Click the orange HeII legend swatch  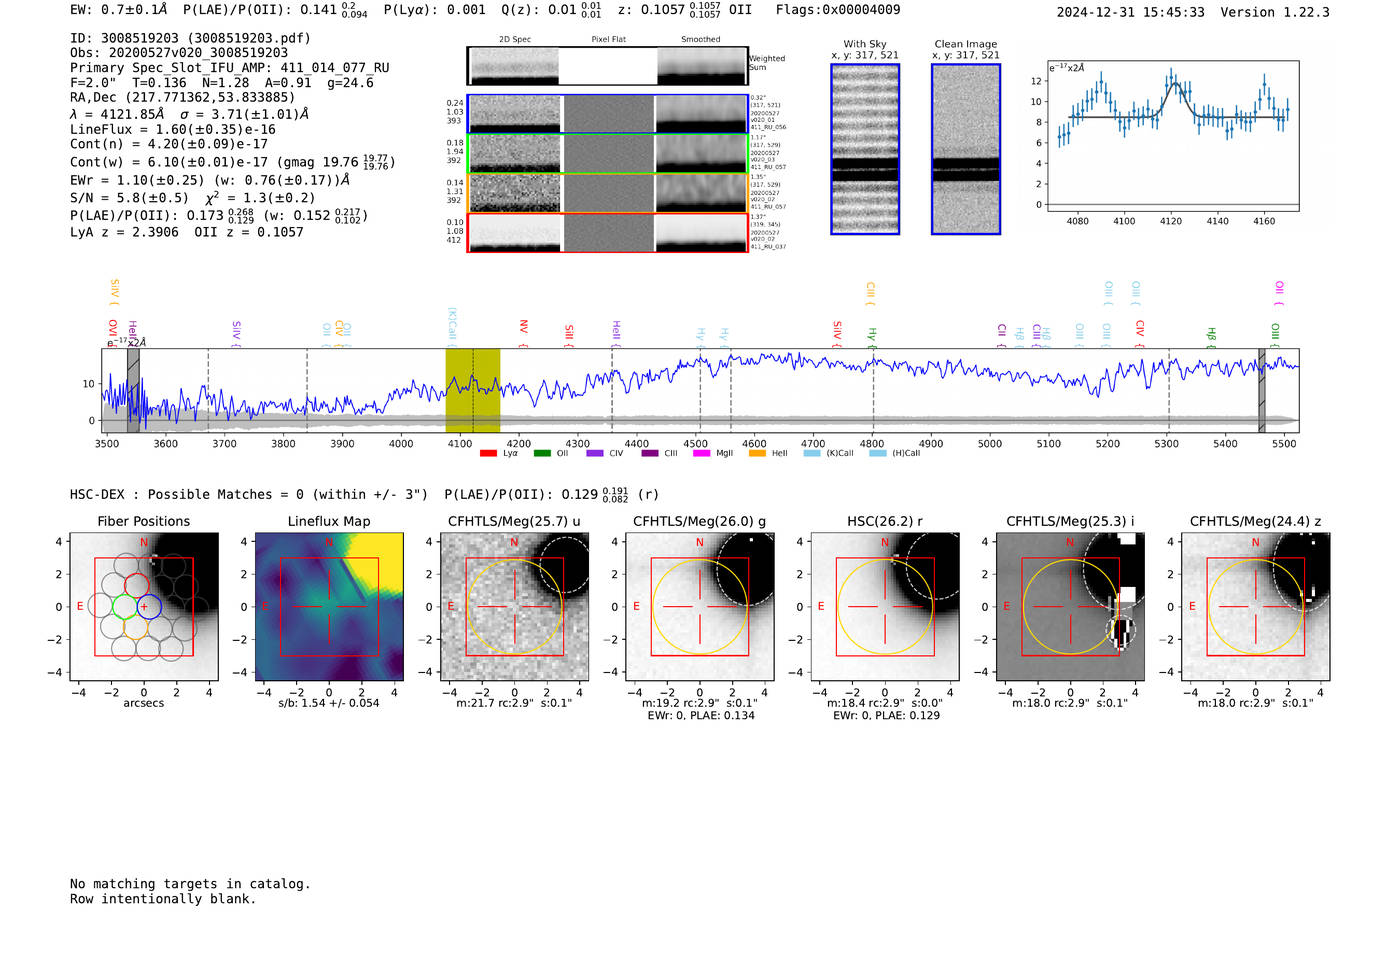[757, 453]
